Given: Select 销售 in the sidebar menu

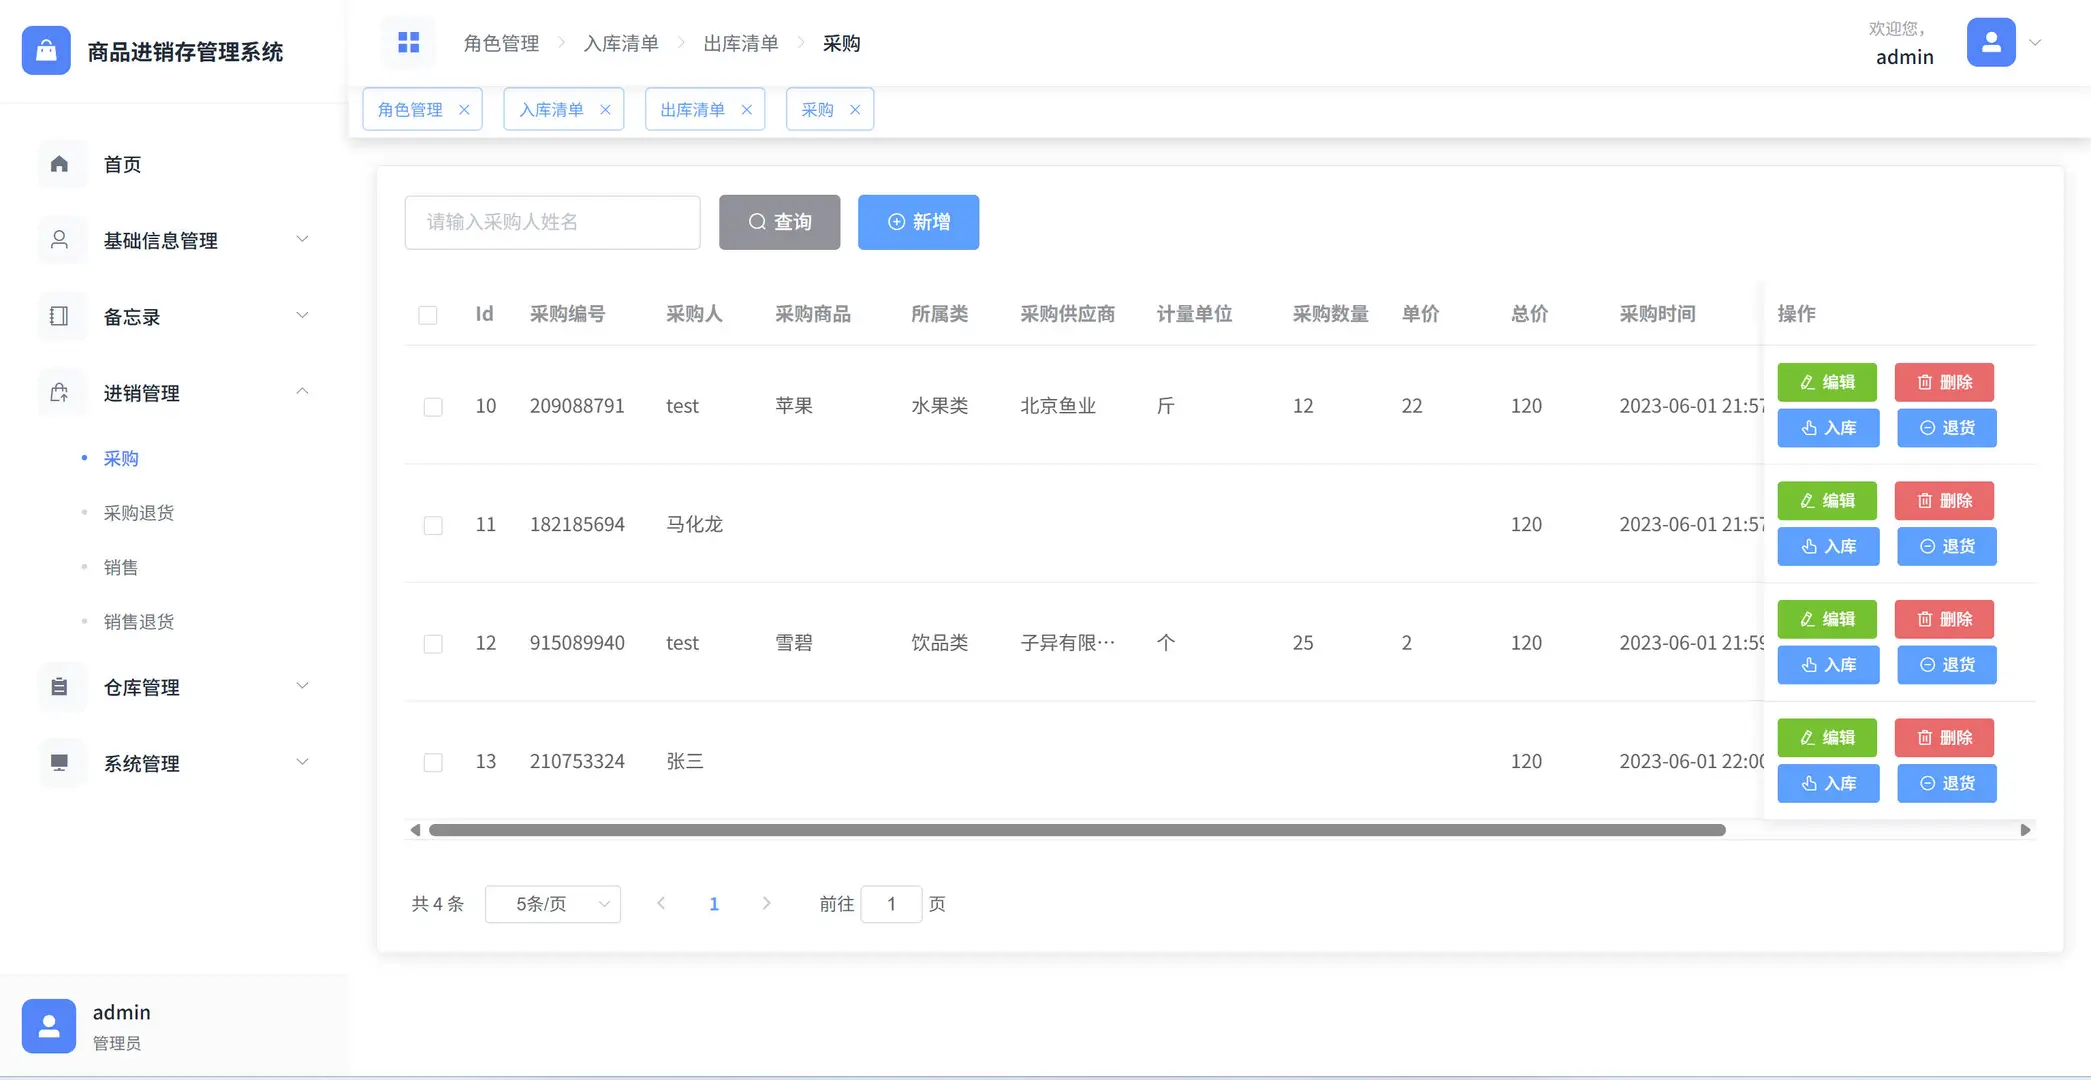Looking at the screenshot, I should click(120, 567).
